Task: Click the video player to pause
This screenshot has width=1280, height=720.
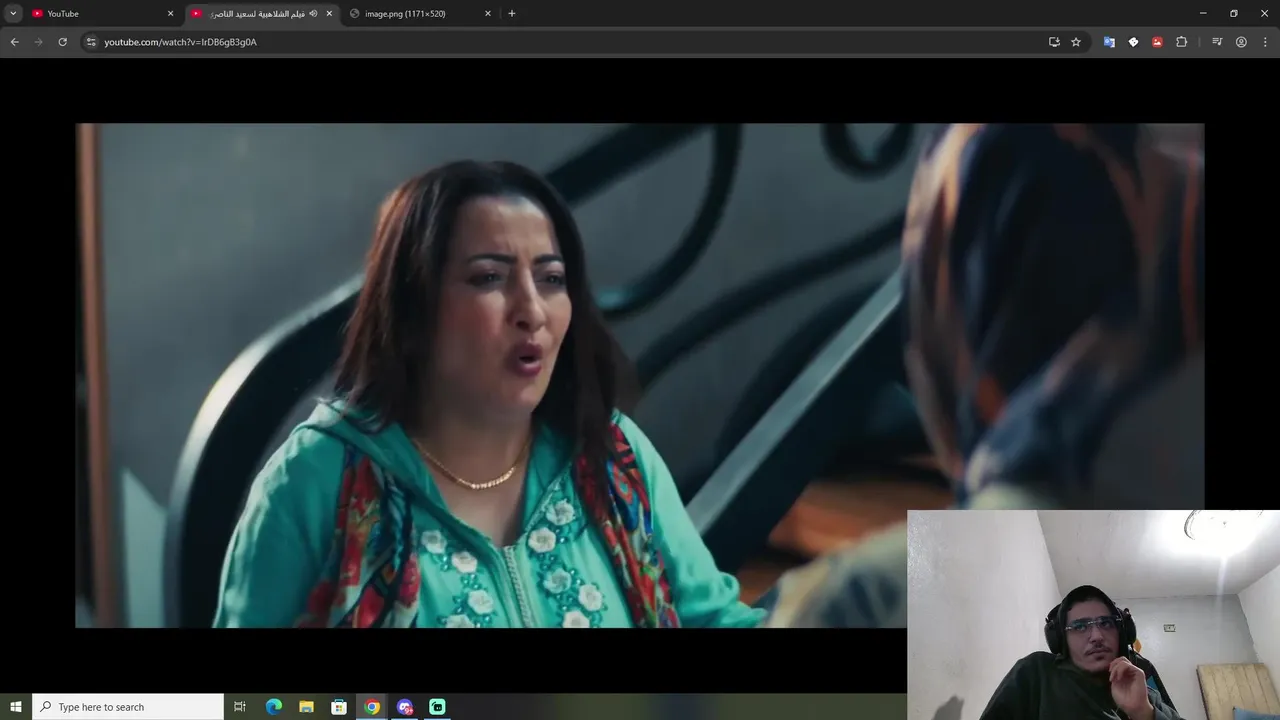Action: (x=640, y=375)
